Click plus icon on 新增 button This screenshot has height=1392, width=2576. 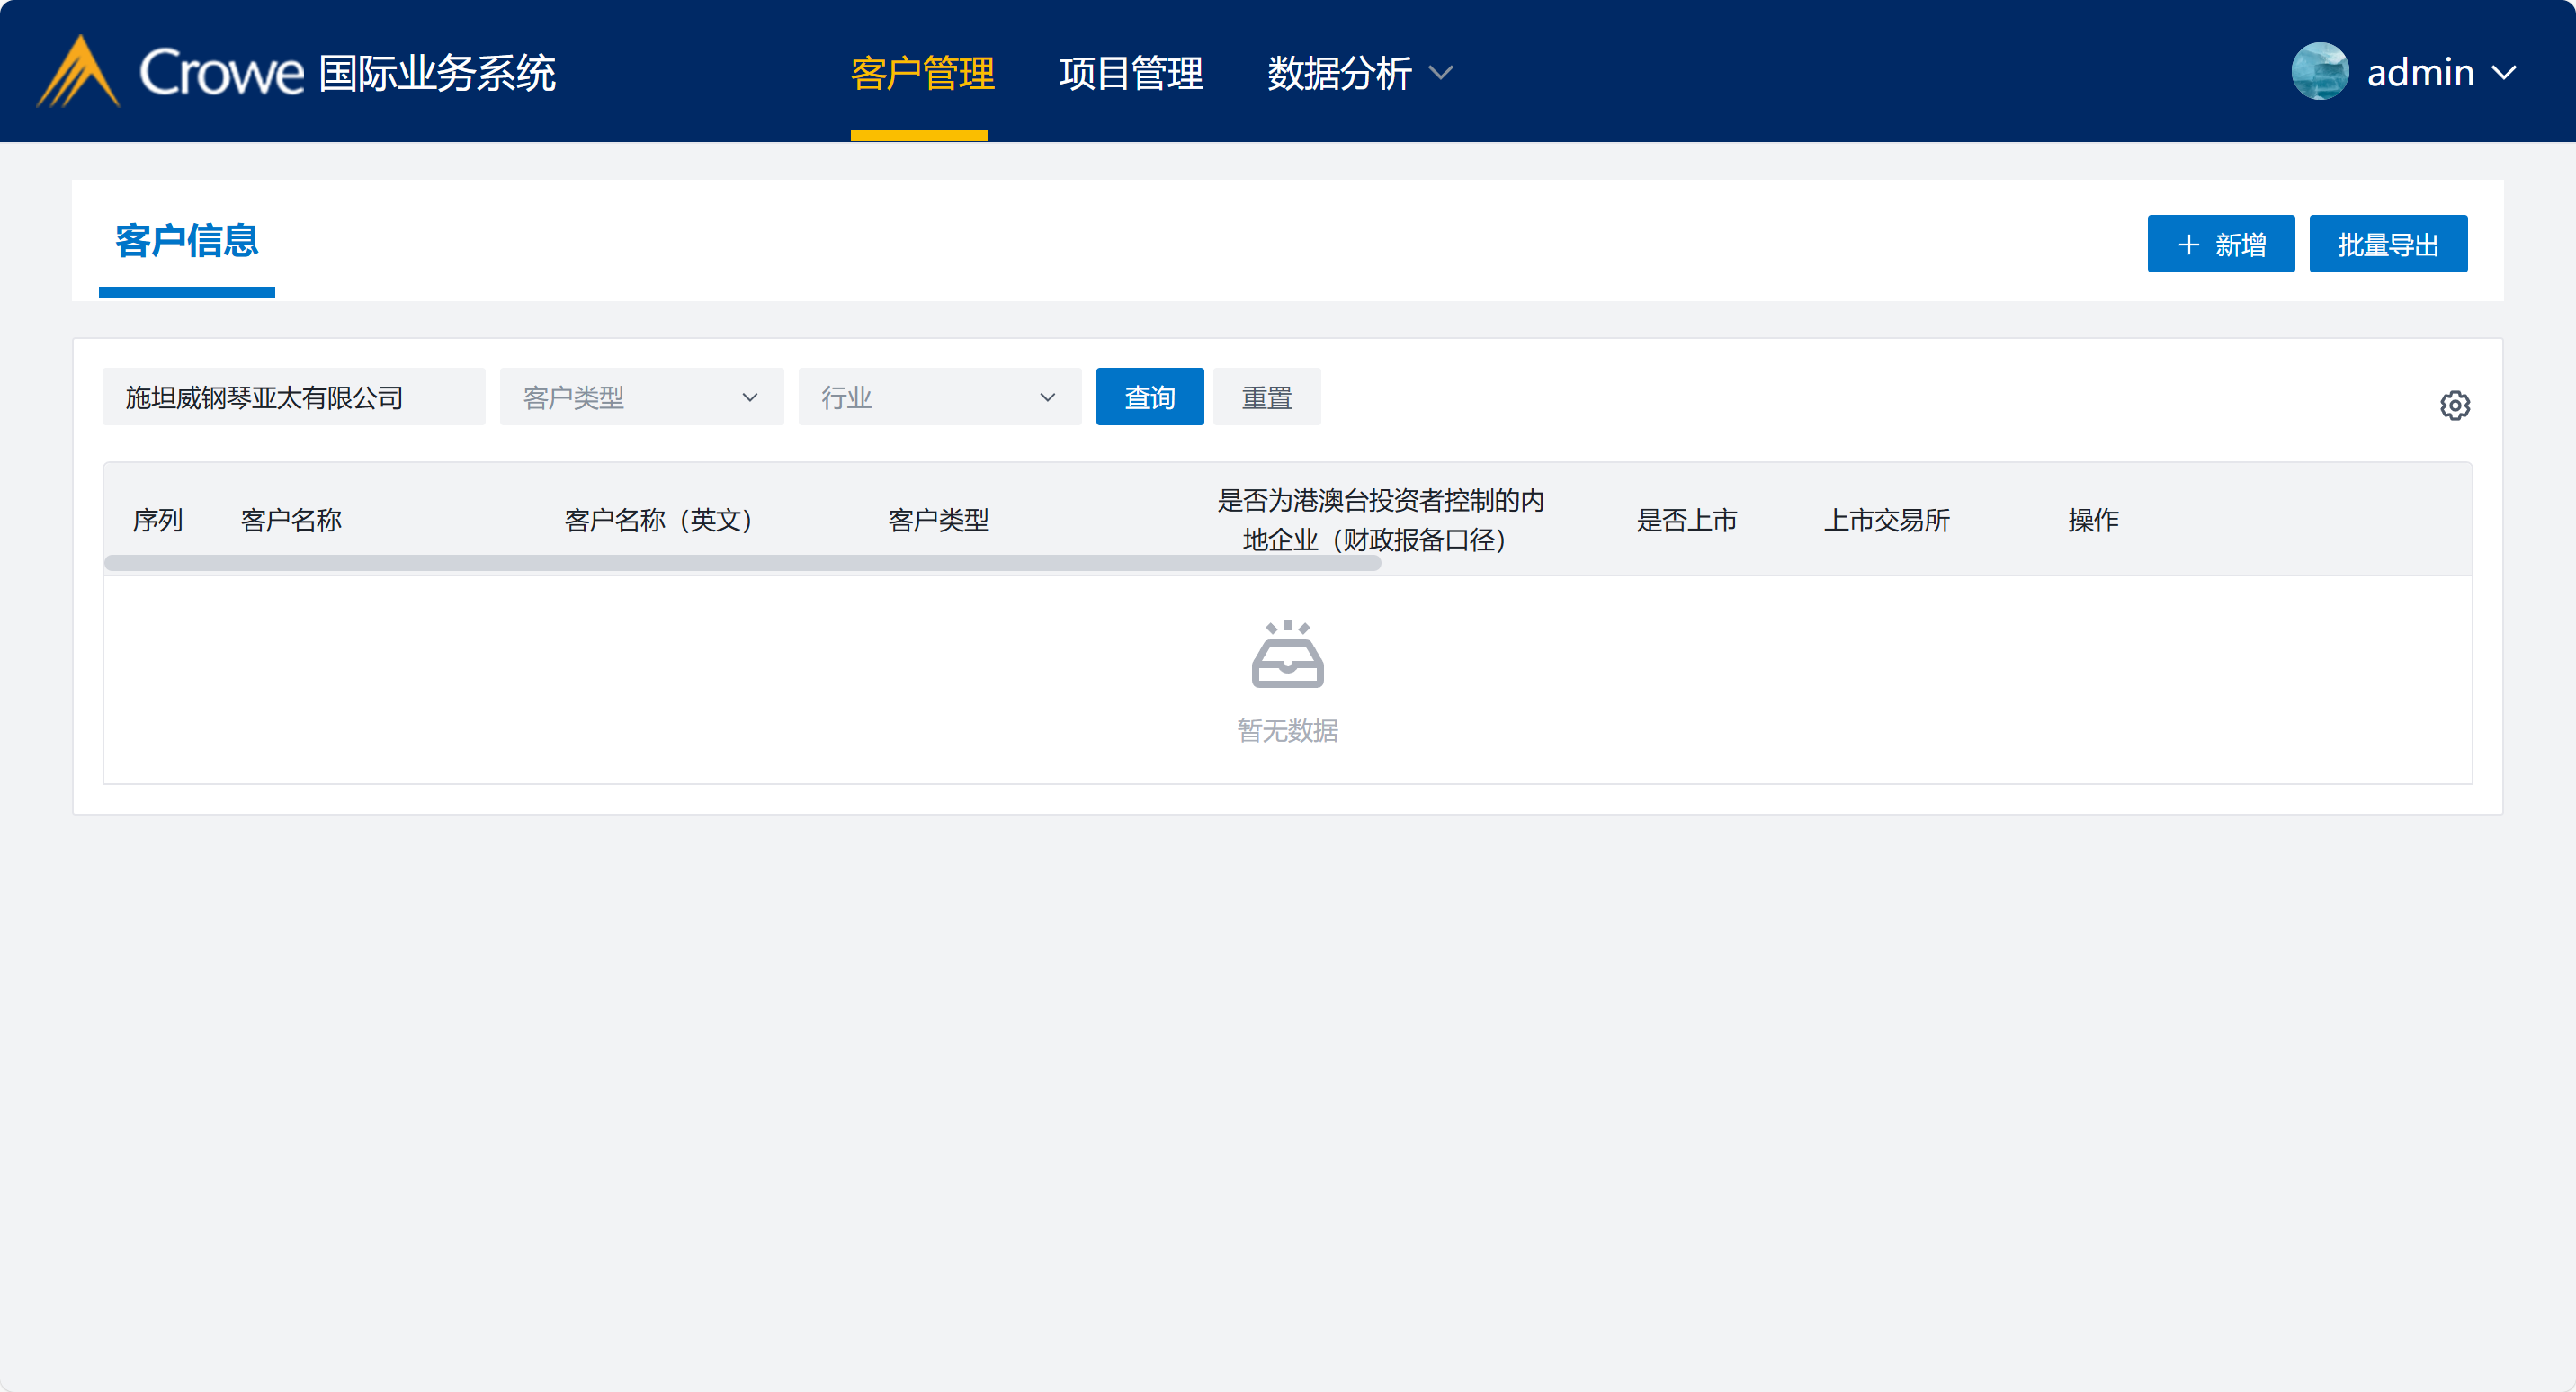pyautogui.click(x=2188, y=245)
